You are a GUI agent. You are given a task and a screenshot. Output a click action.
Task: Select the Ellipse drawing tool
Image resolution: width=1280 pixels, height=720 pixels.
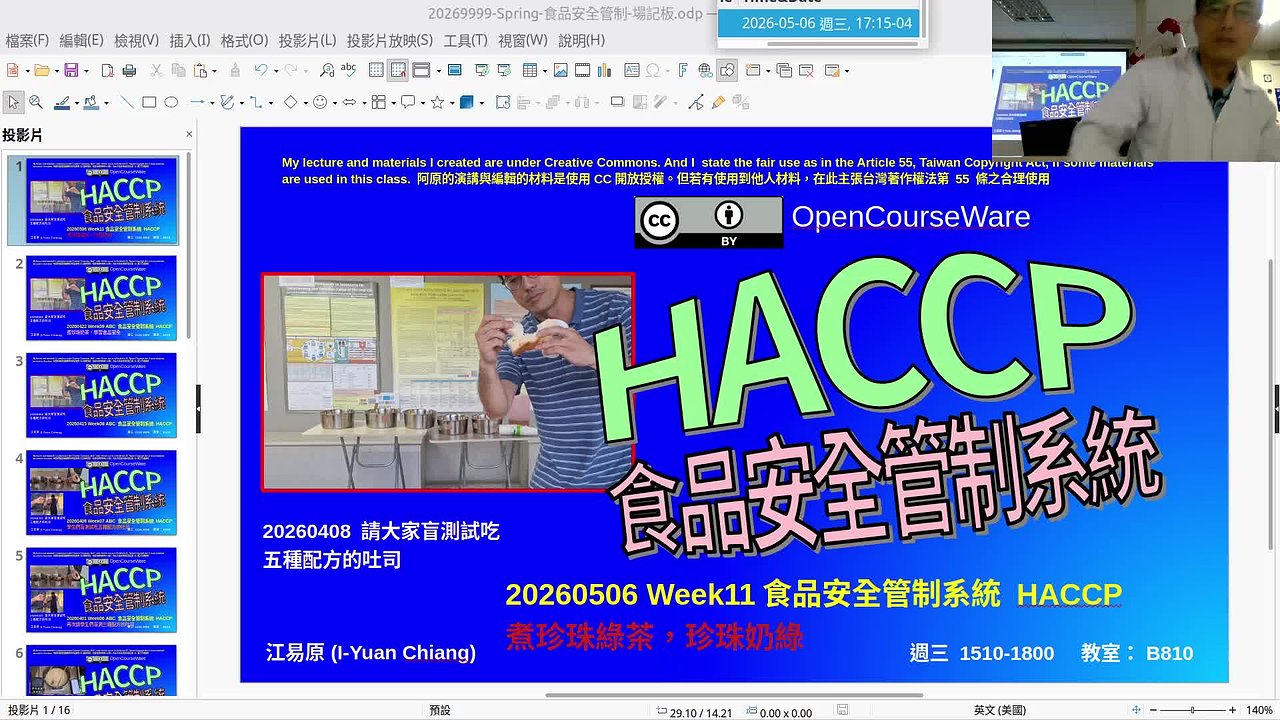[171, 102]
